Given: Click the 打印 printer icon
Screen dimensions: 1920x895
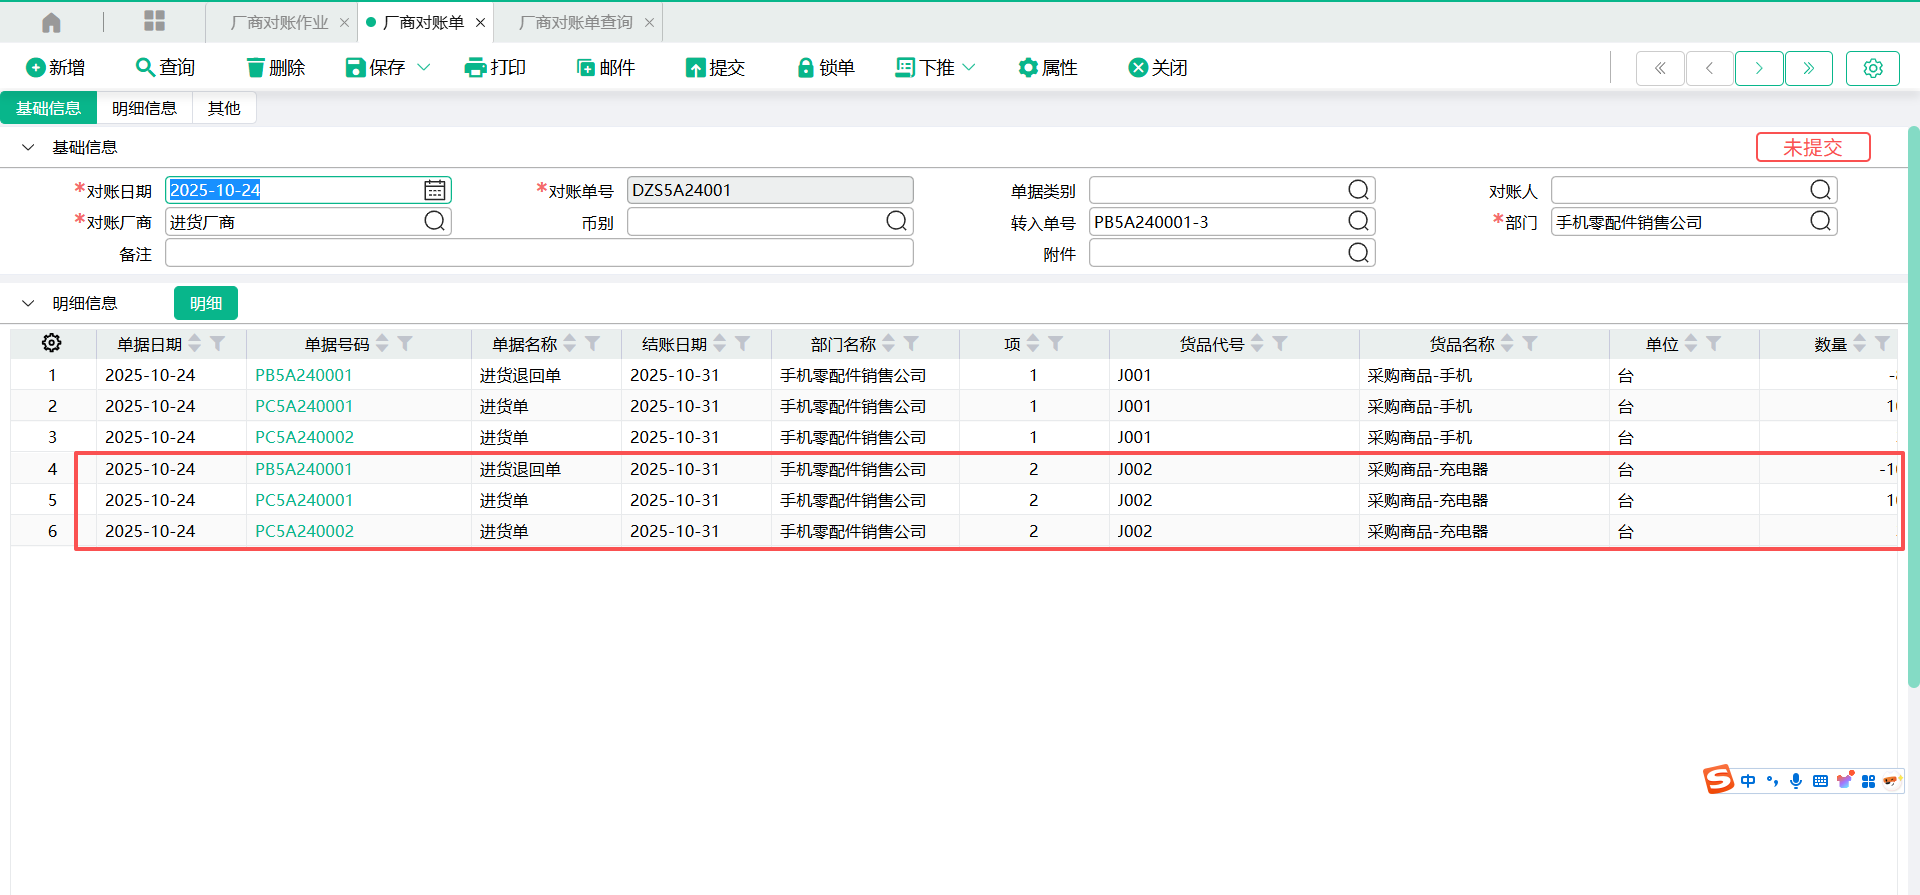Looking at the screenshot, I should (475, 68).
